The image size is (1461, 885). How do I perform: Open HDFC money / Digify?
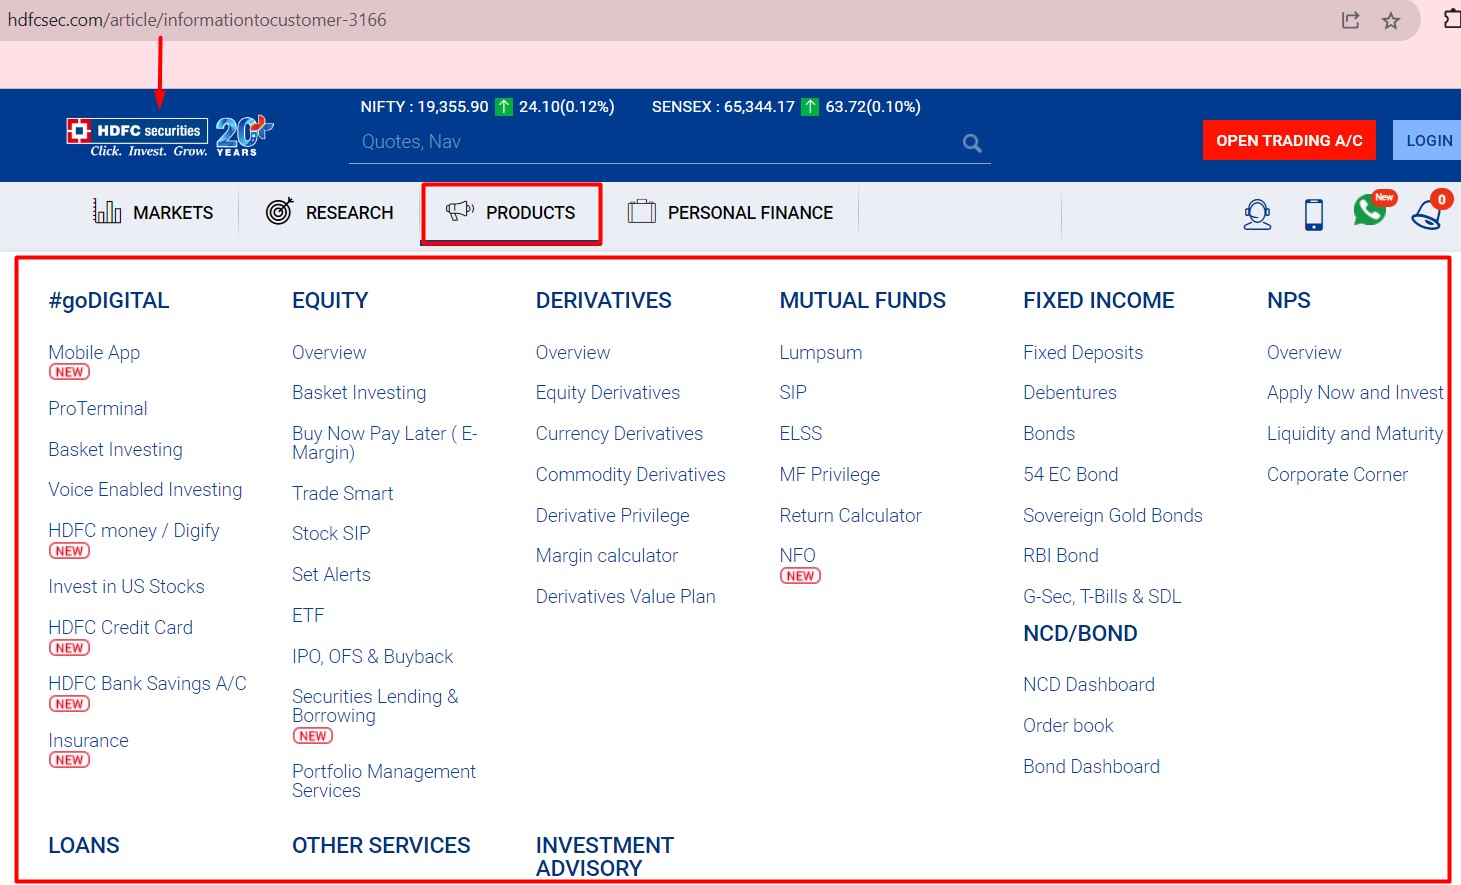tap(134, 531)
